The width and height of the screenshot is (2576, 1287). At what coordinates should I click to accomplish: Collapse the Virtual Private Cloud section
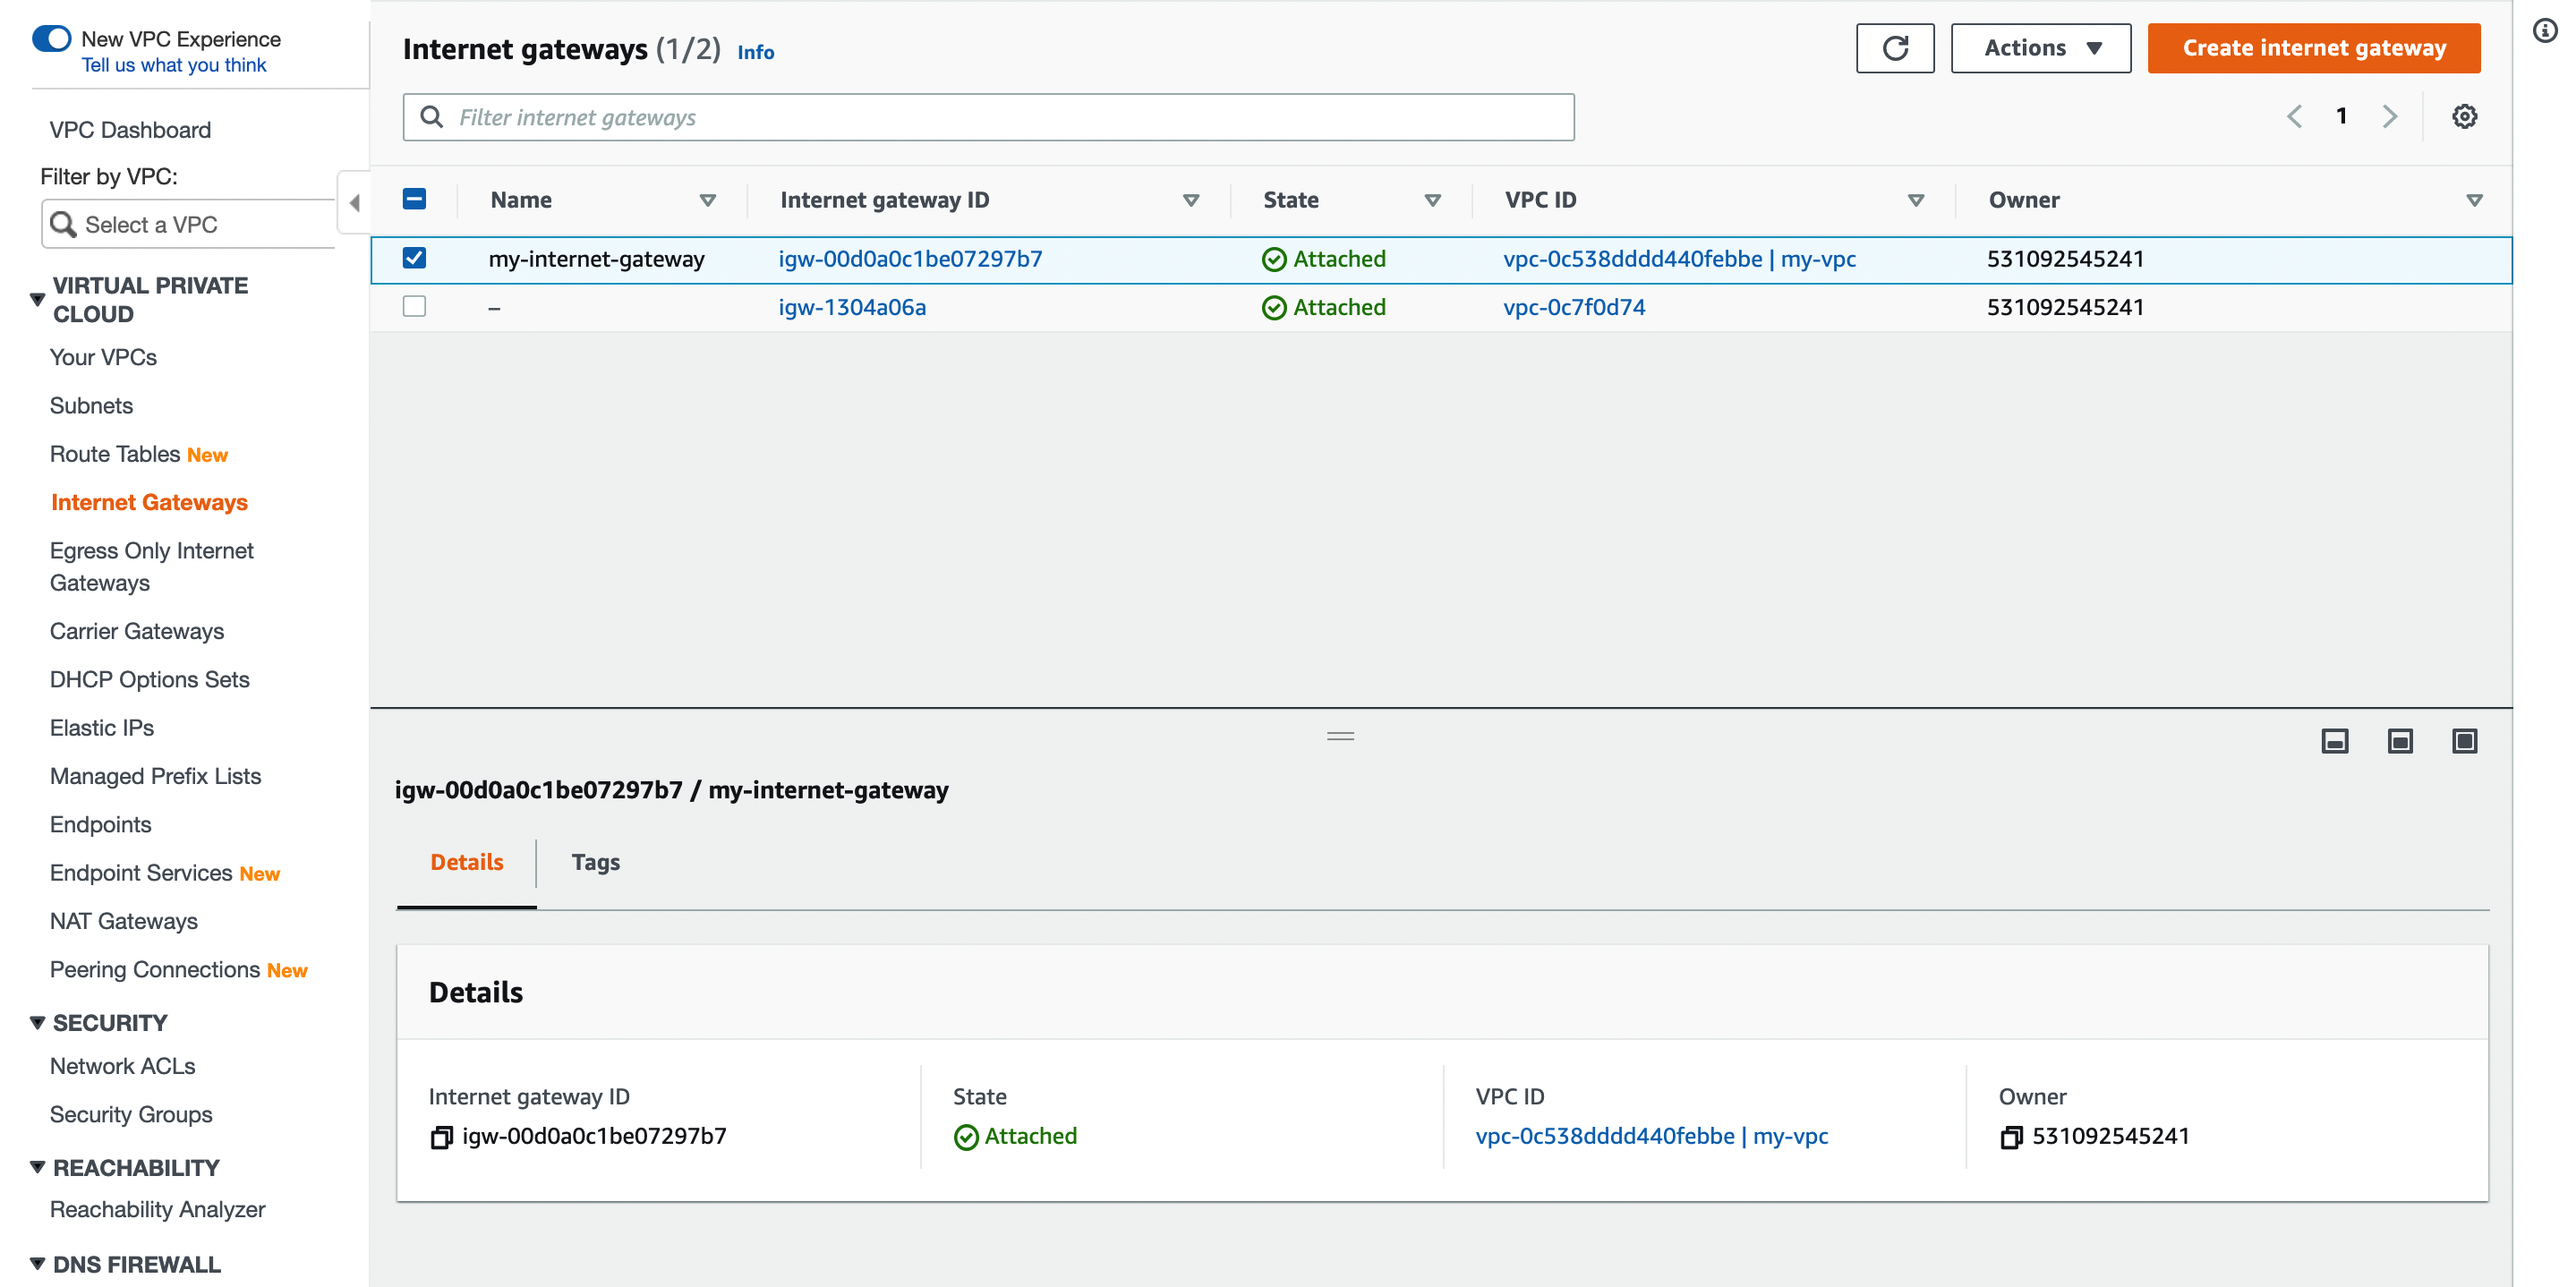38,299
